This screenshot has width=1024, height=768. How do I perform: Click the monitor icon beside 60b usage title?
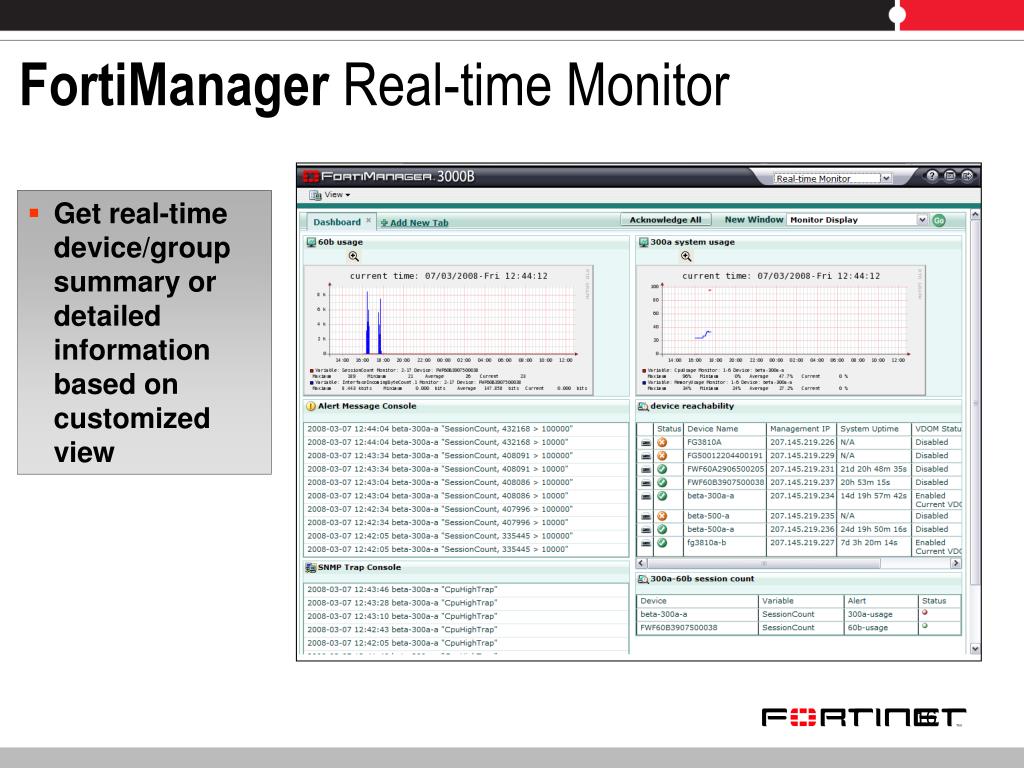(x=312, y=242)
